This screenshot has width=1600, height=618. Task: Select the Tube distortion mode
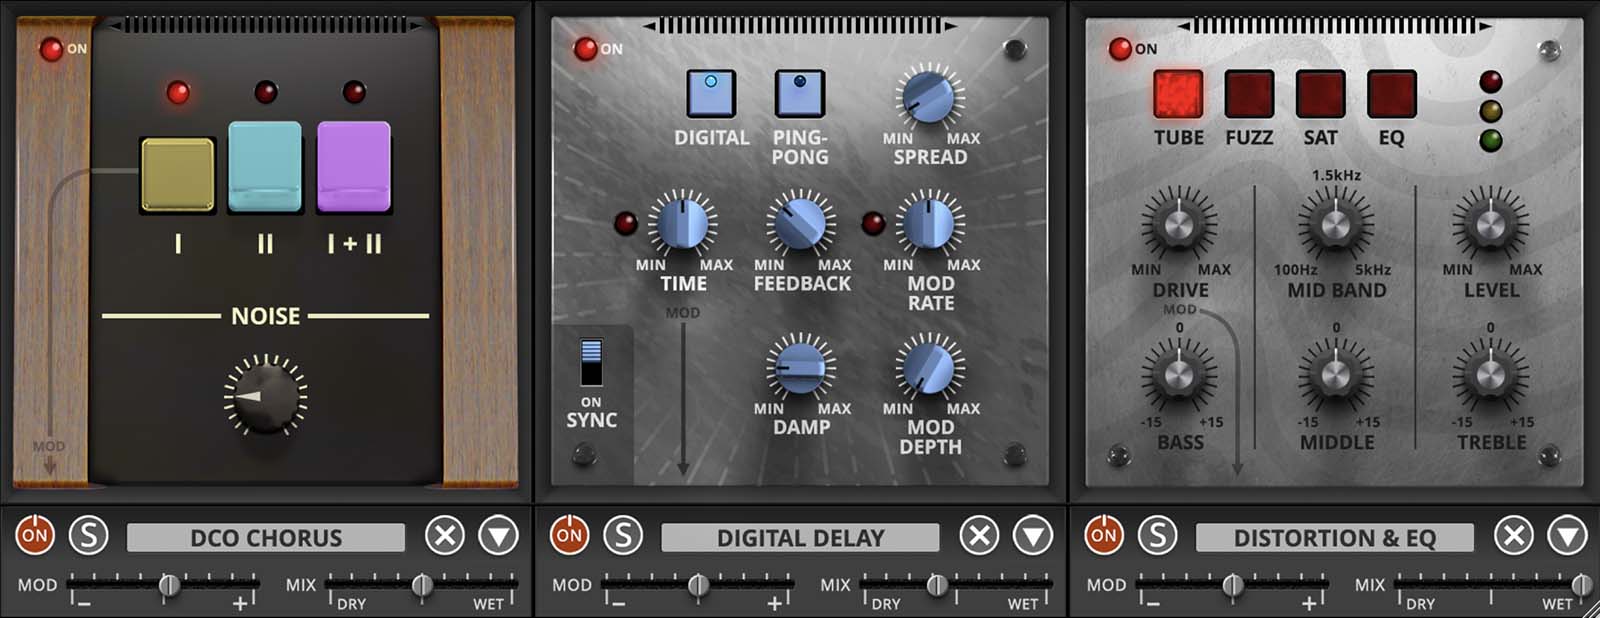pyautogui.click(x=1178, y=95)
